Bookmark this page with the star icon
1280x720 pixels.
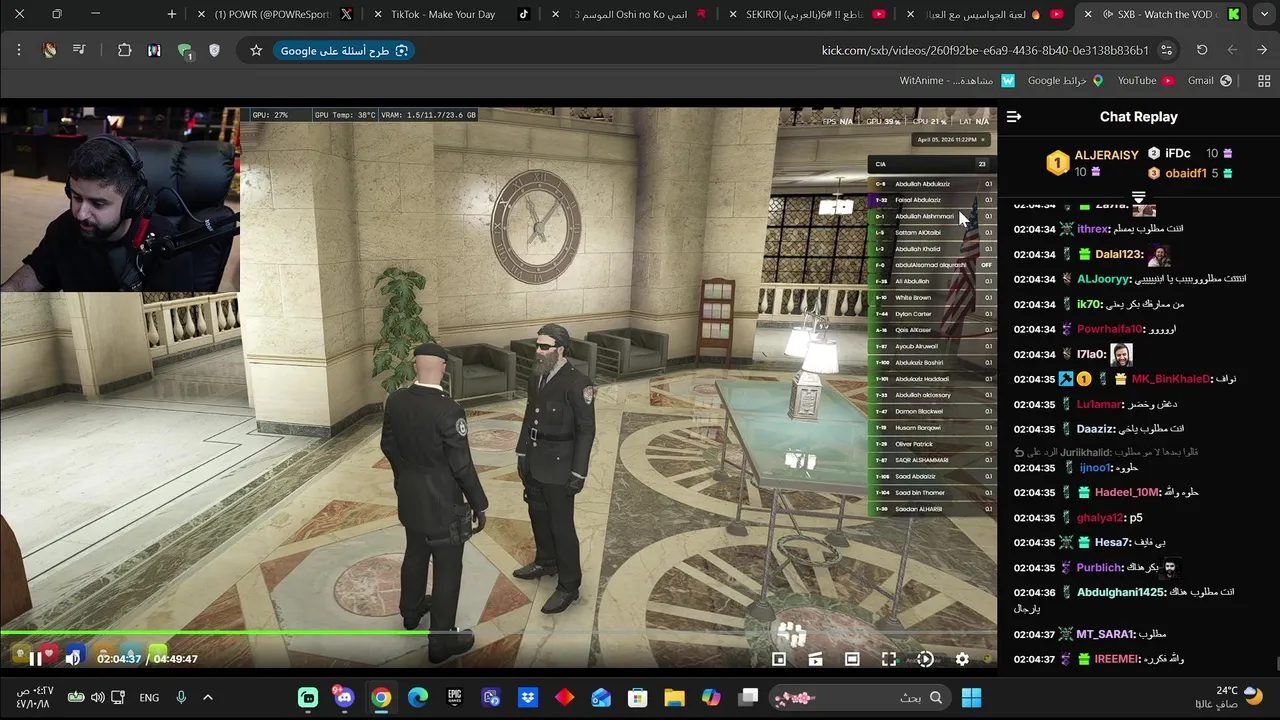click(x=256, y=50)
